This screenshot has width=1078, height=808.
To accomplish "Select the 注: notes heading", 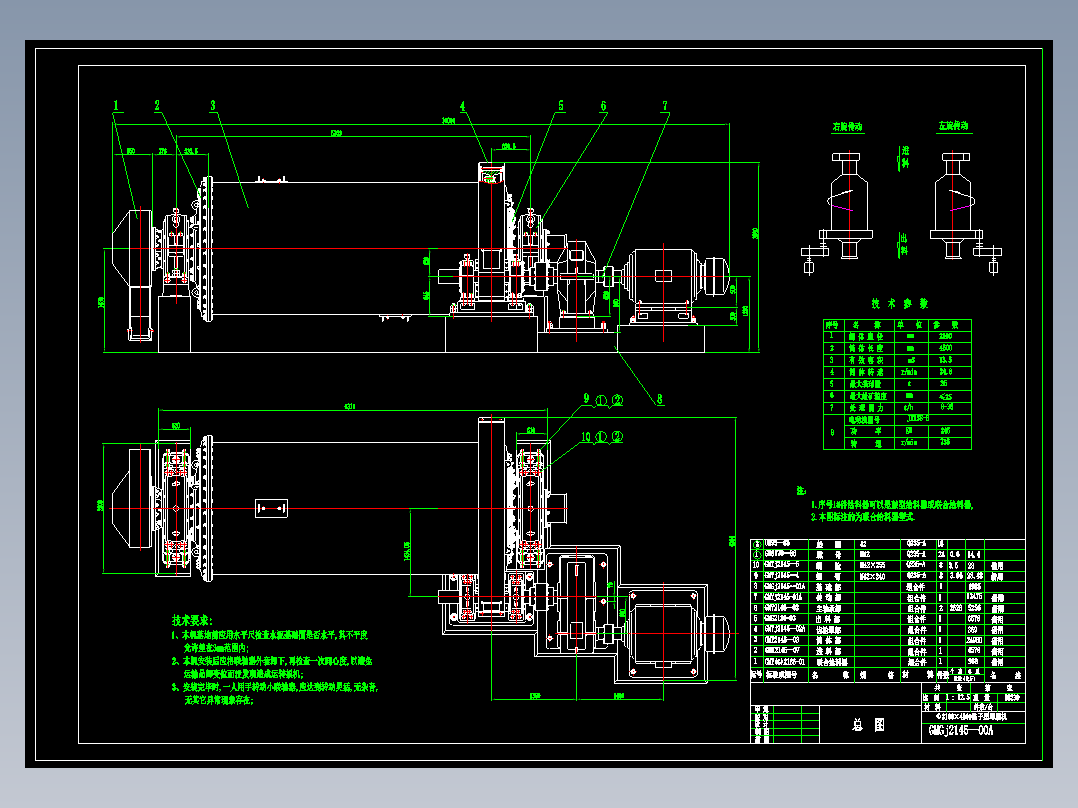I will (801, 491).
